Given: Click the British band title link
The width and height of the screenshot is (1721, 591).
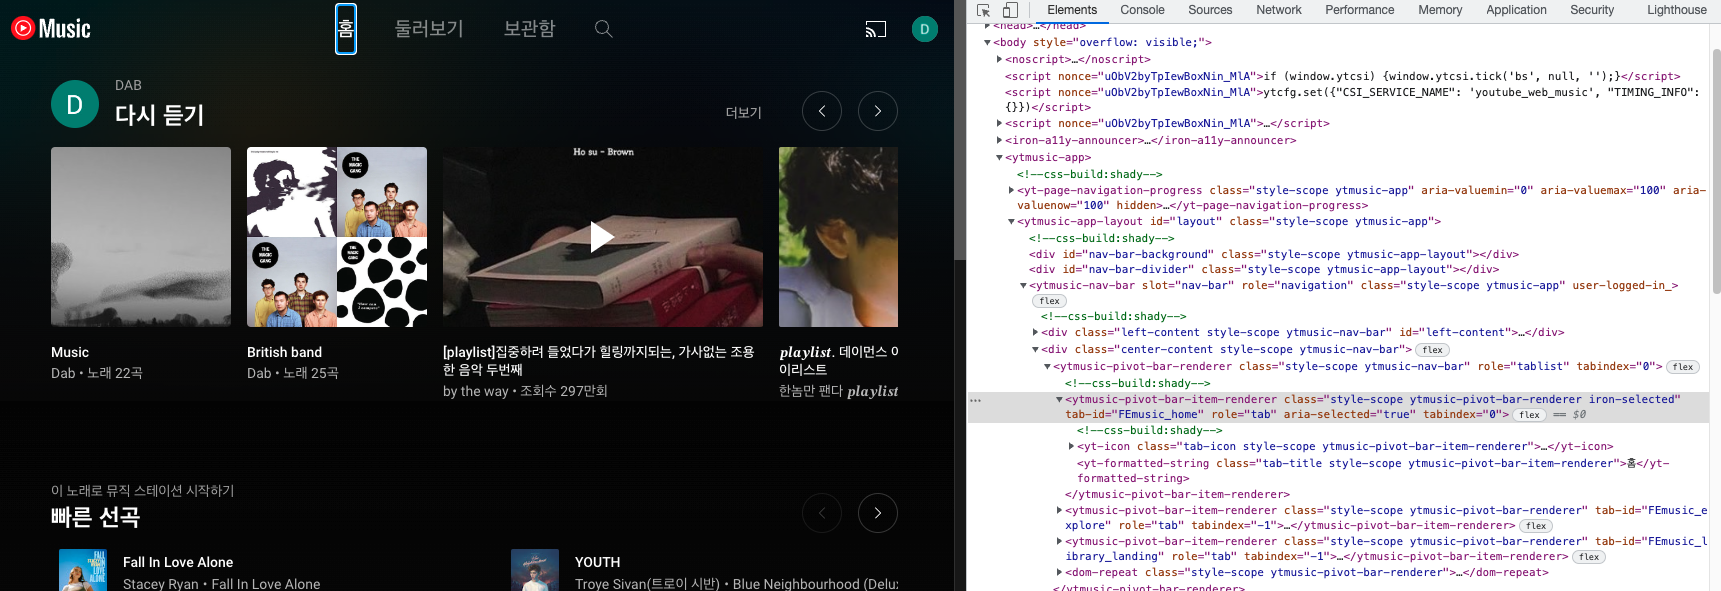Looking at the screenshot, I should pos(285,352).
